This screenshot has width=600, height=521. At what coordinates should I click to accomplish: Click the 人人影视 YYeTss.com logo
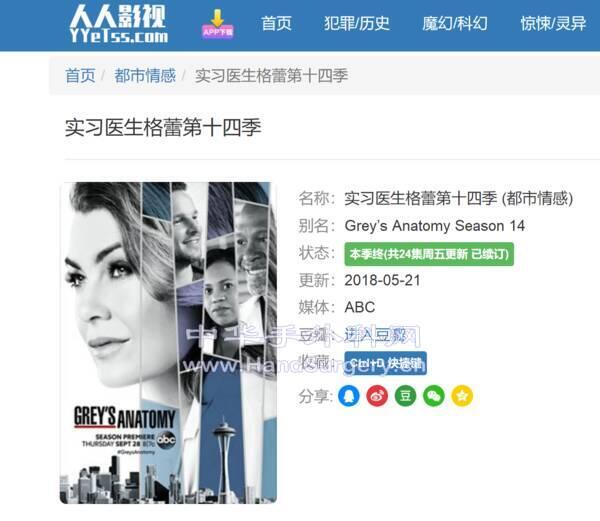coord(119,24)
